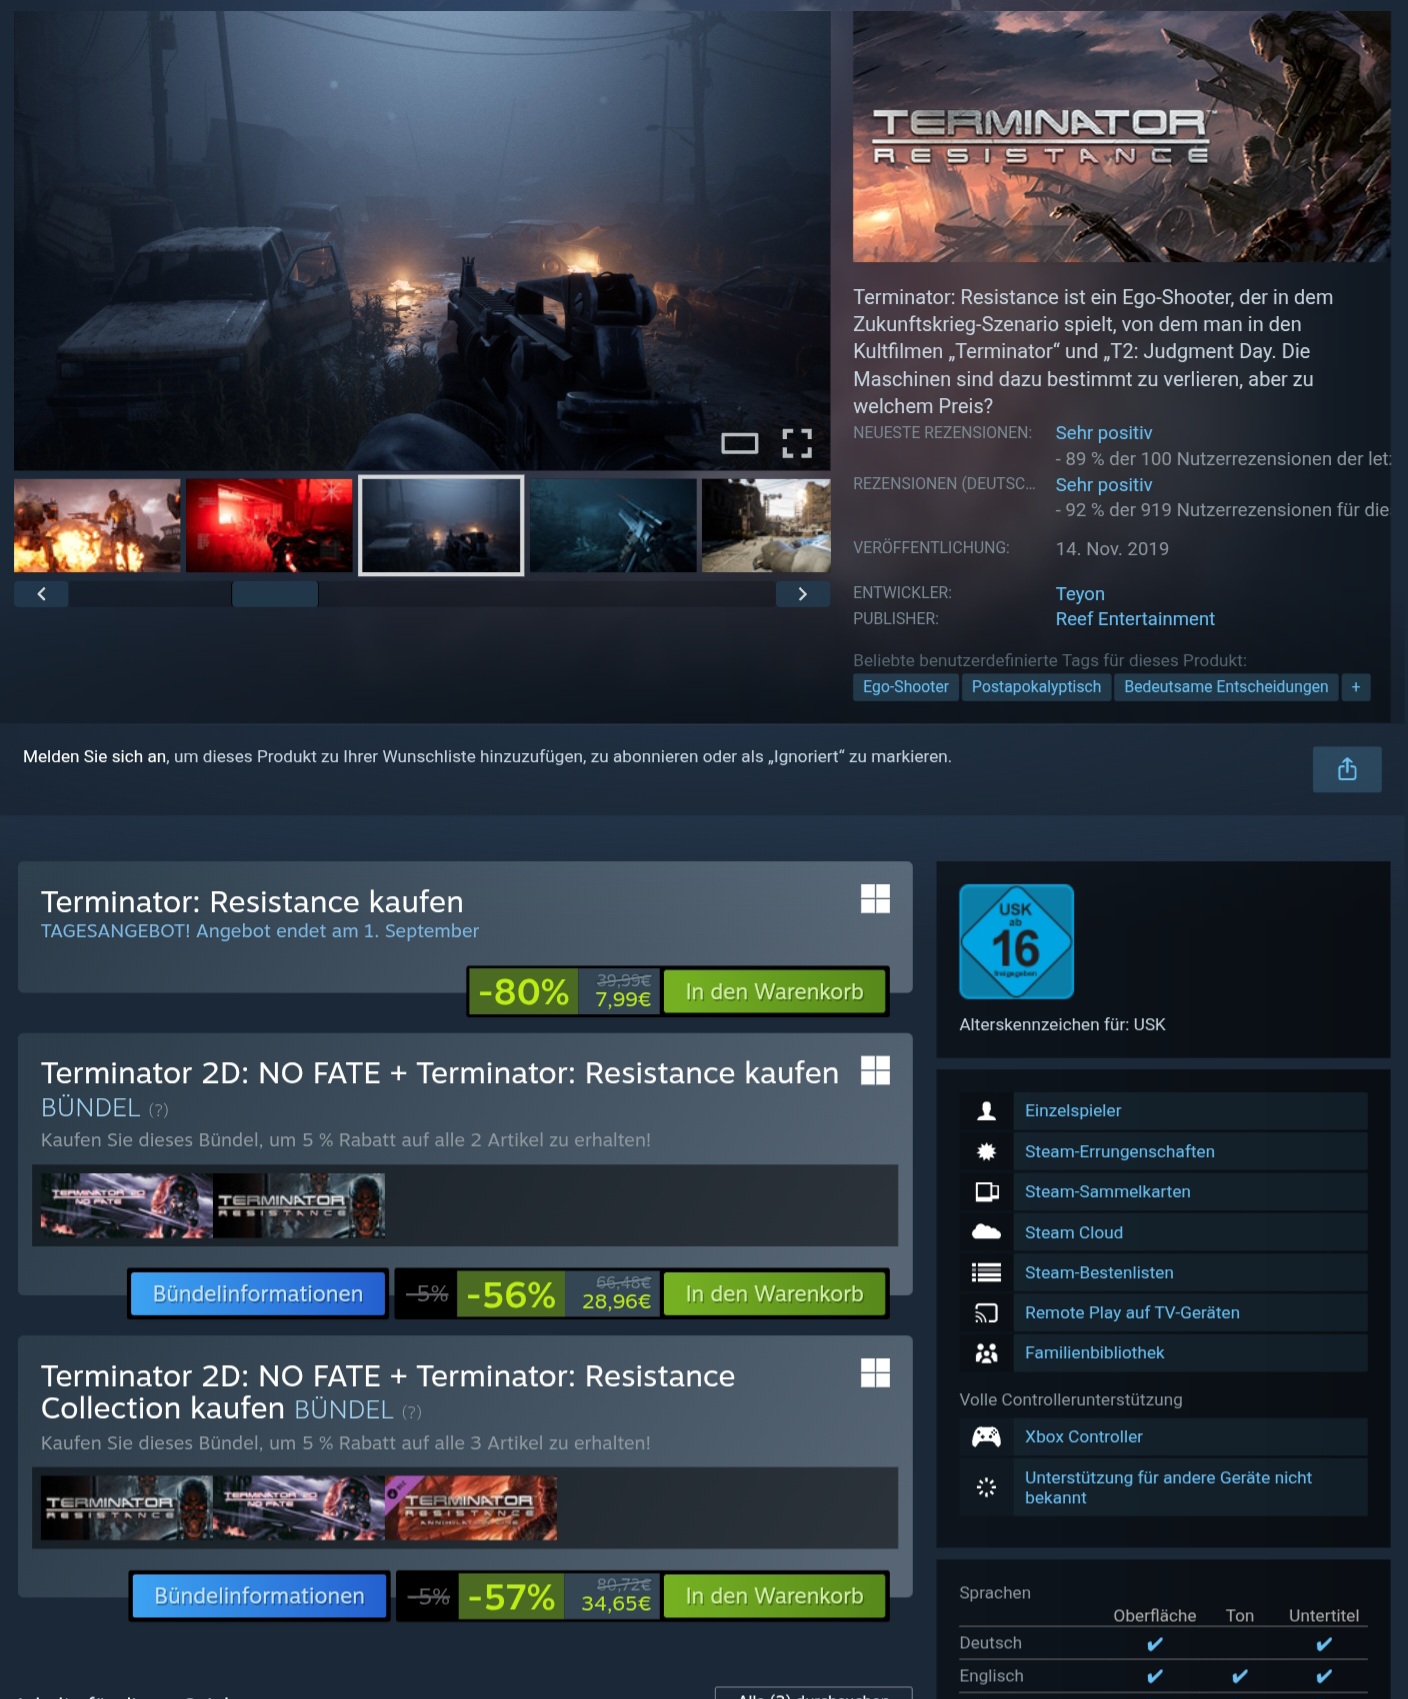Click the newest reviews 'Sehr positiv' summary

click(1104, 433)
